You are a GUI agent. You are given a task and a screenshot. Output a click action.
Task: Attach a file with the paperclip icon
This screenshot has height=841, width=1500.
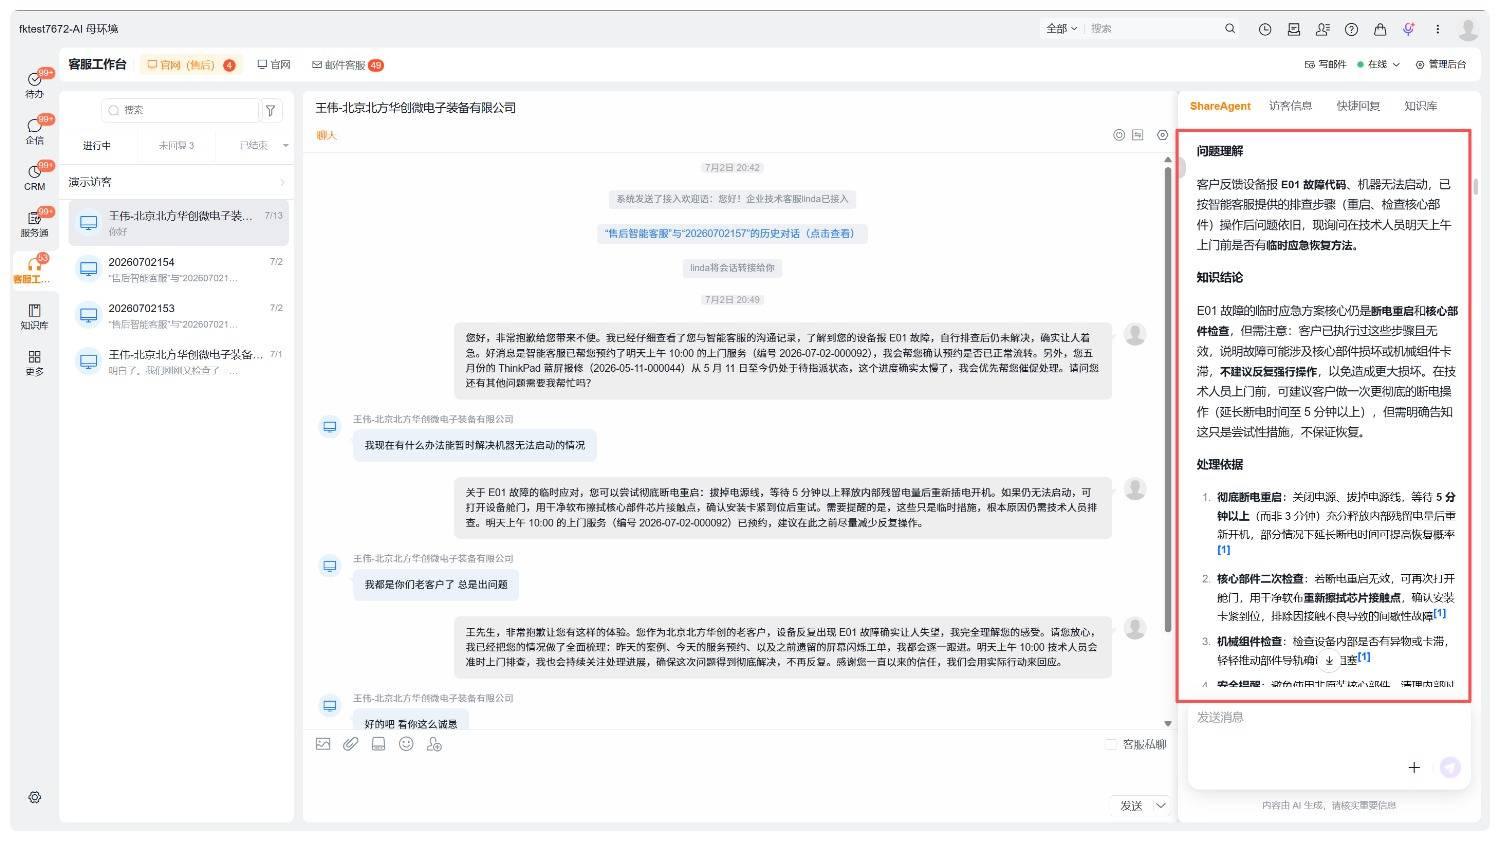click(x=351, y=744)
